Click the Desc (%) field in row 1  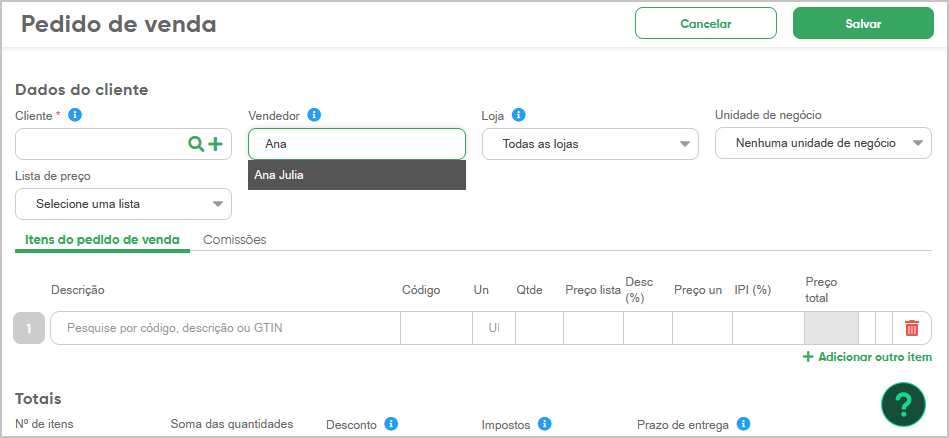pyautogui.click(x=648, y=328)
